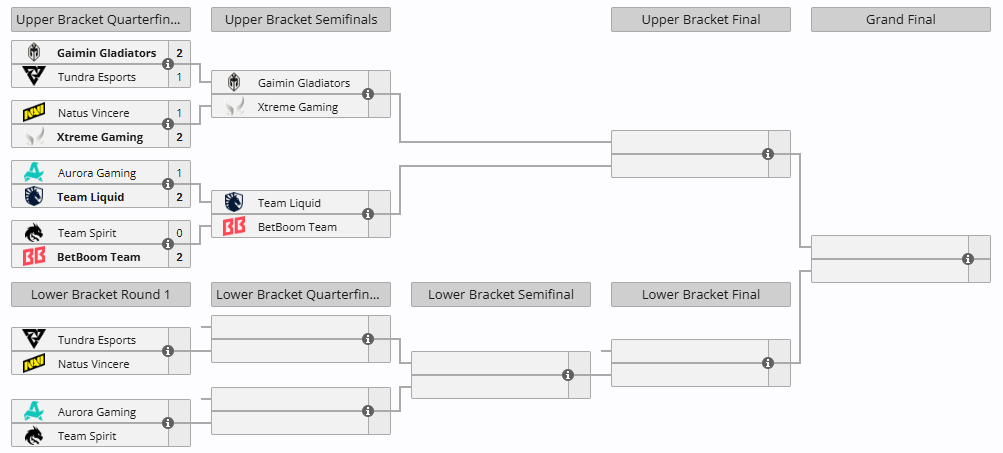Screen dimensions: 1003x453
Task: Open info for Gaimin Gladiators vs Tundra match
Action: tap(168, 64)
